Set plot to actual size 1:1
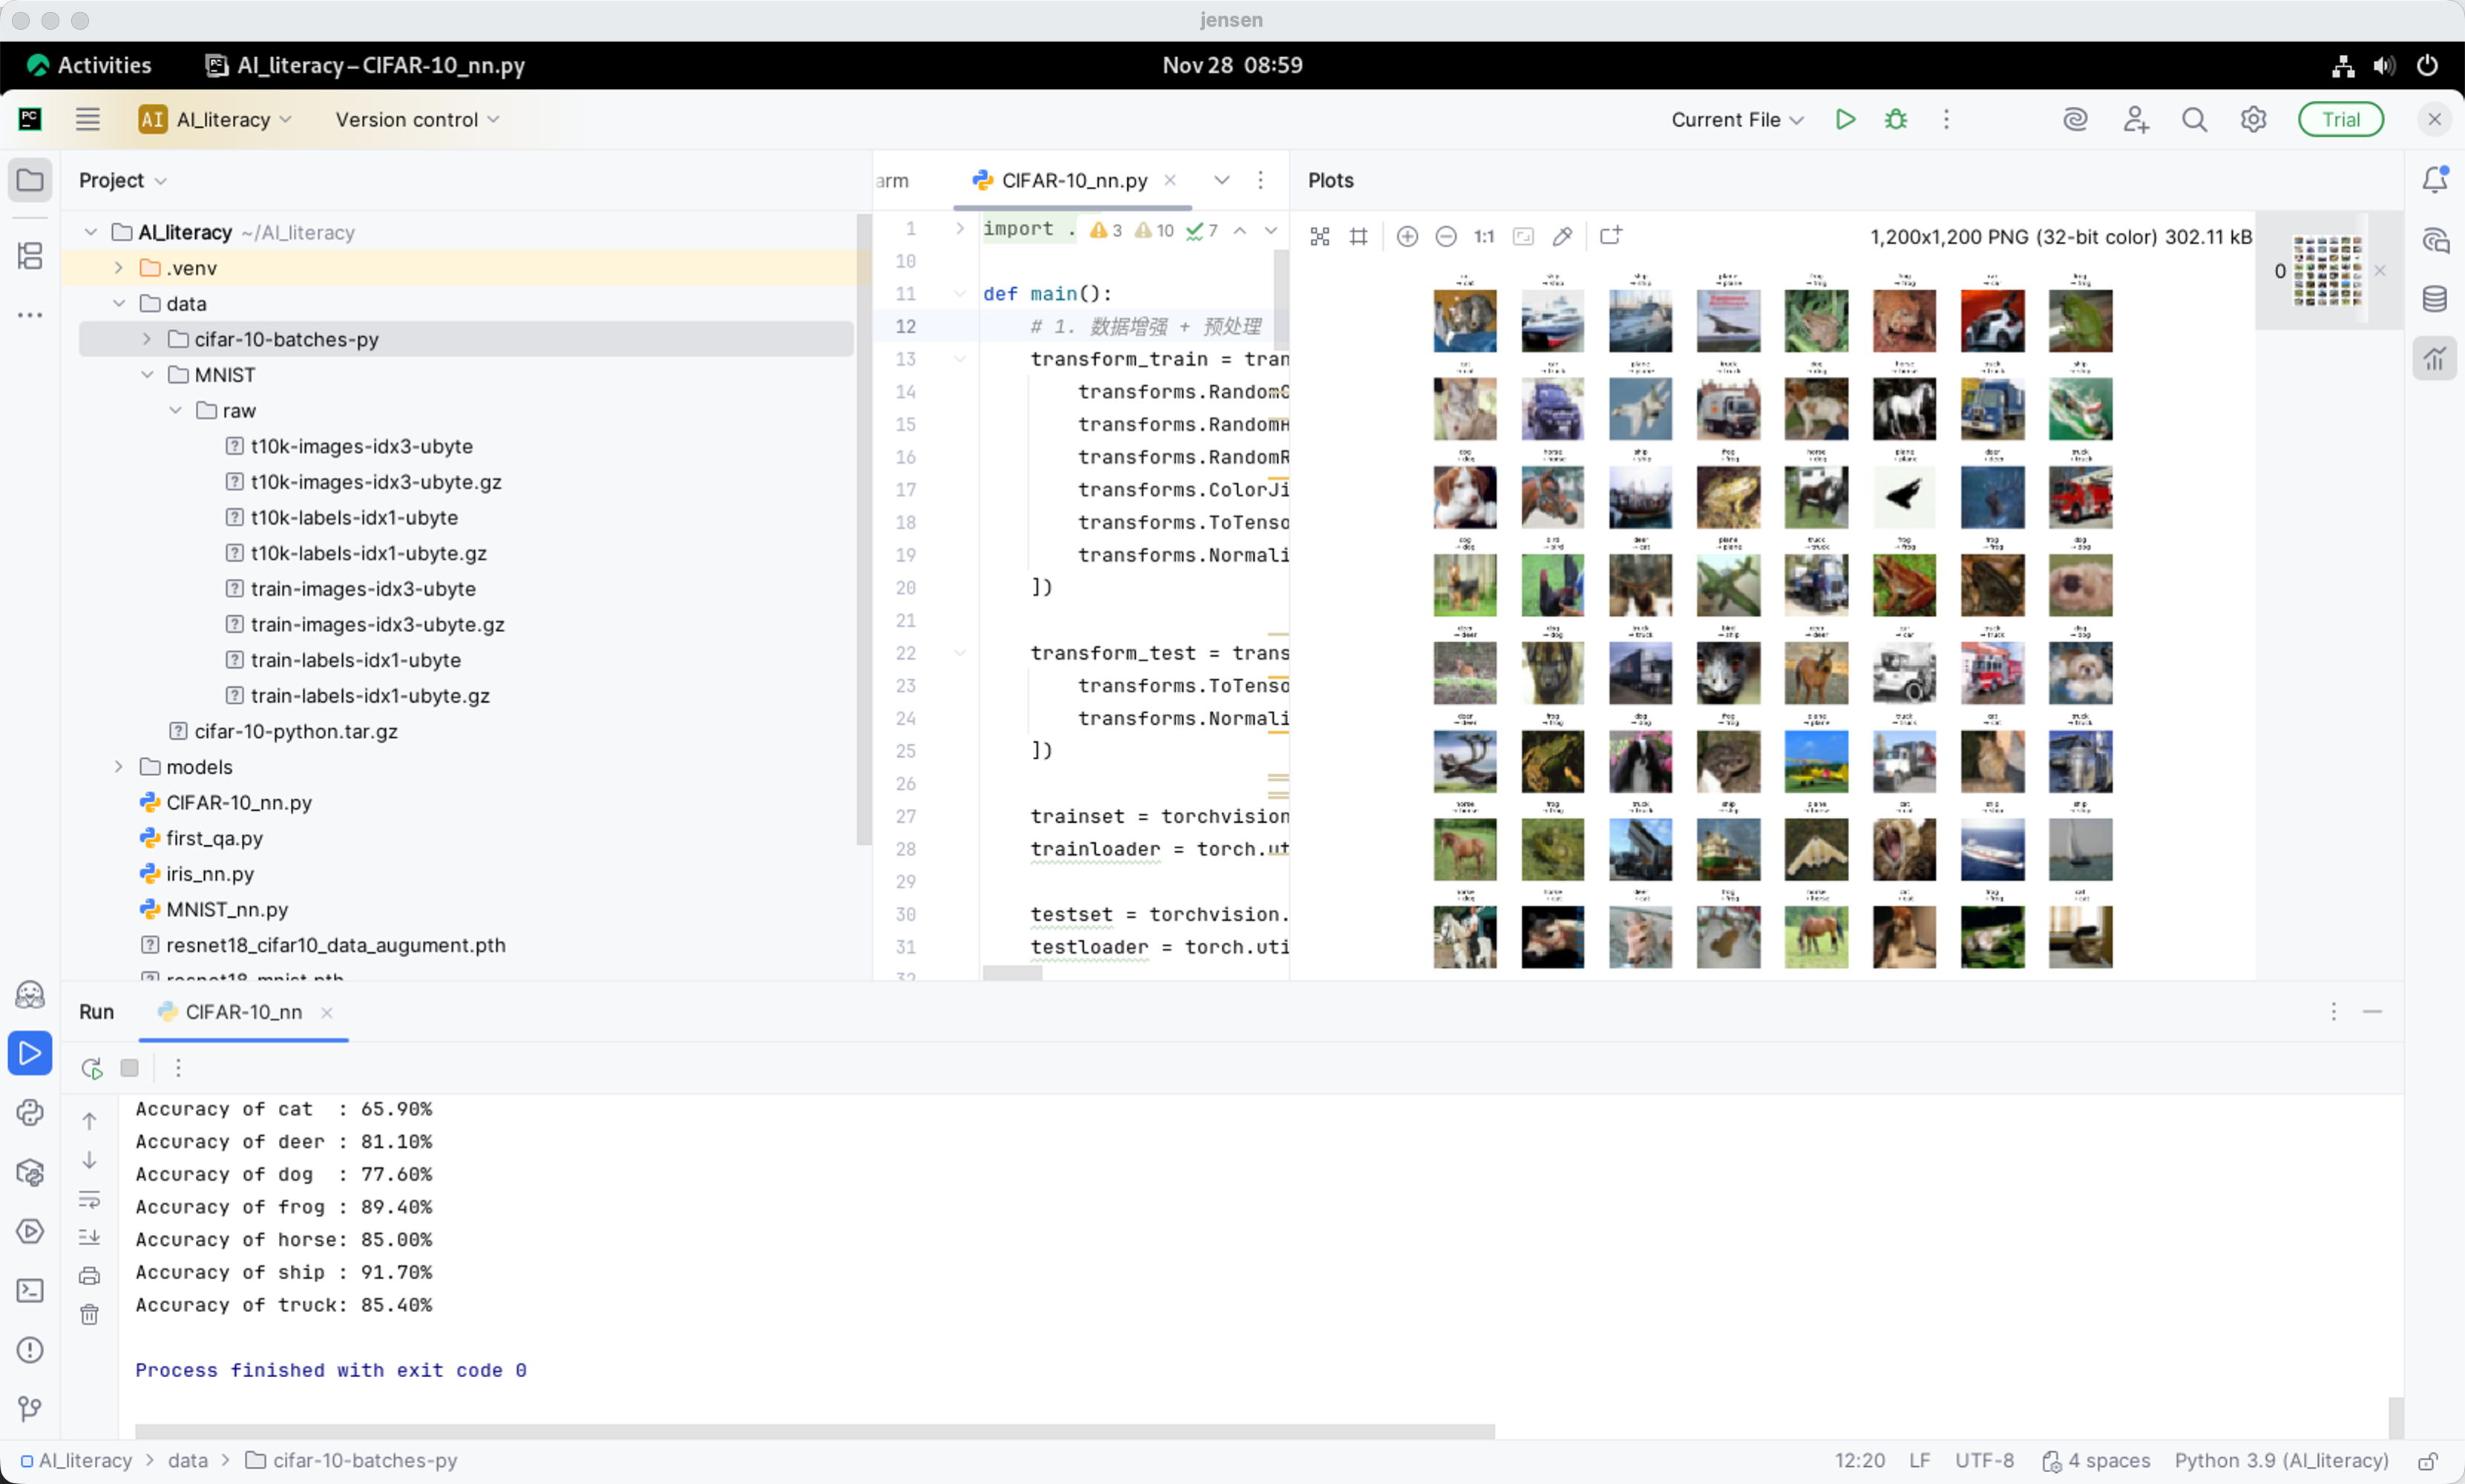This screenshot has height=1484, width=2465. tap(1484, 236)
